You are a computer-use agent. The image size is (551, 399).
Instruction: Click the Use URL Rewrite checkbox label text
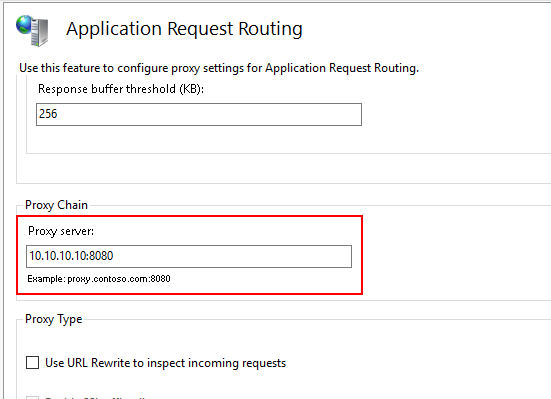coord(166,363)
